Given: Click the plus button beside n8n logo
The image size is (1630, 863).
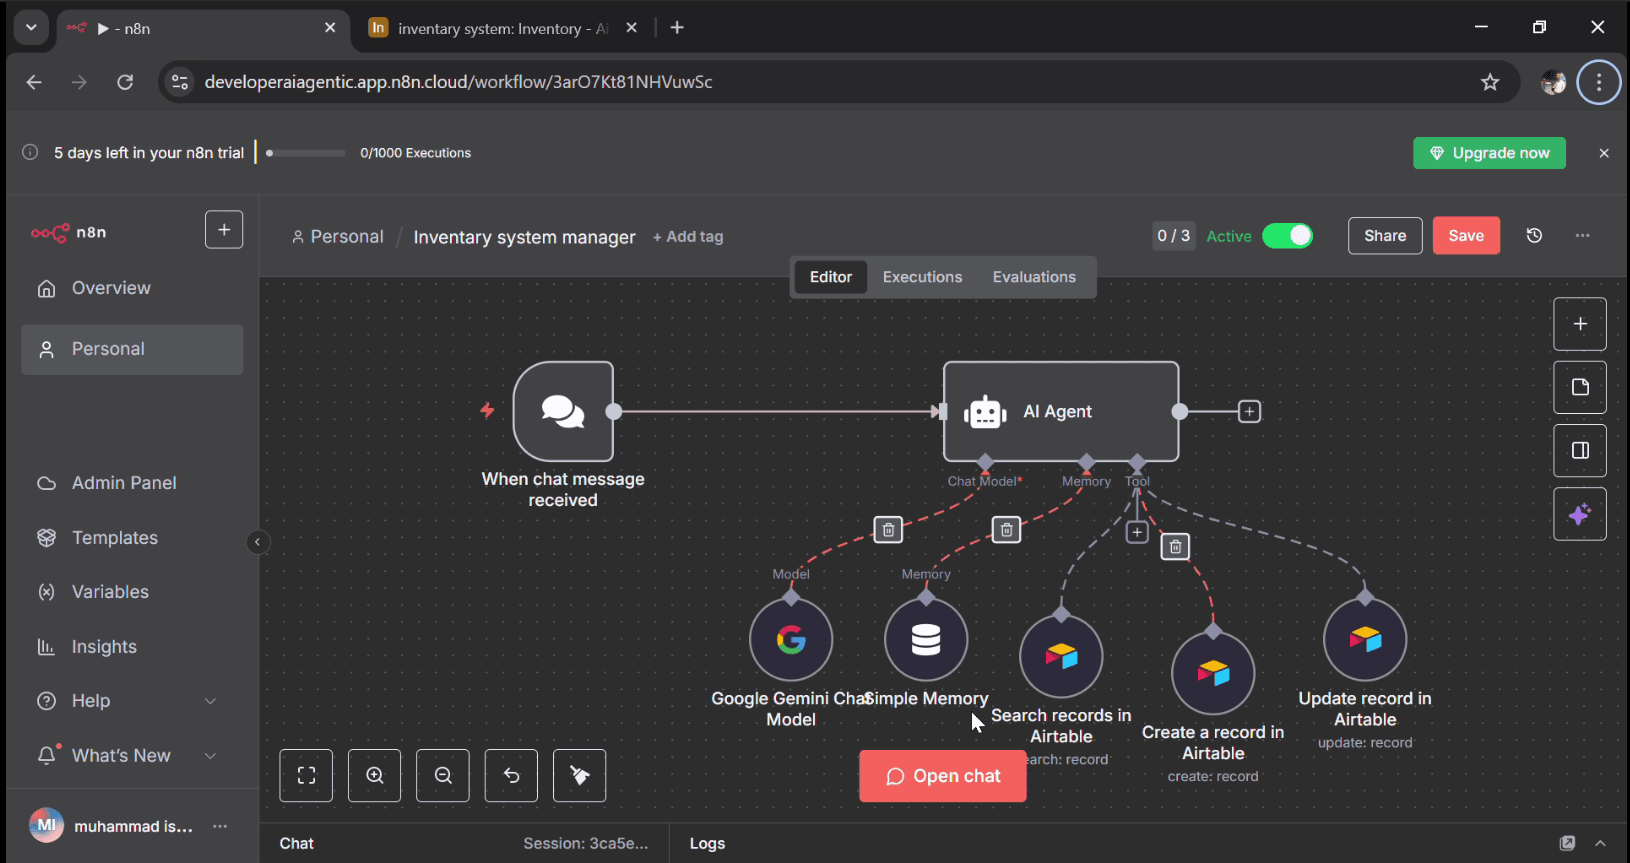Looking at the screenshot, I should pyautogui.click(x=224, y=230).
